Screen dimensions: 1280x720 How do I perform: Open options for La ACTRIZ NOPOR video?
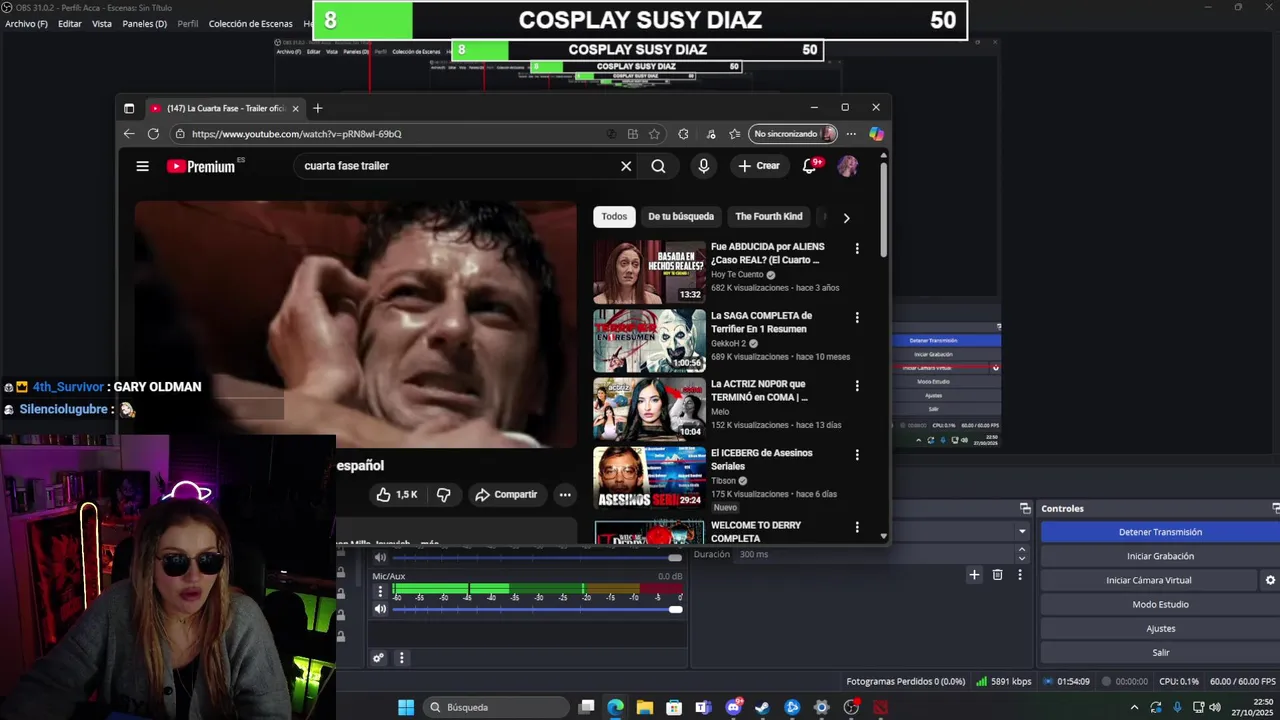click(857, 386)
